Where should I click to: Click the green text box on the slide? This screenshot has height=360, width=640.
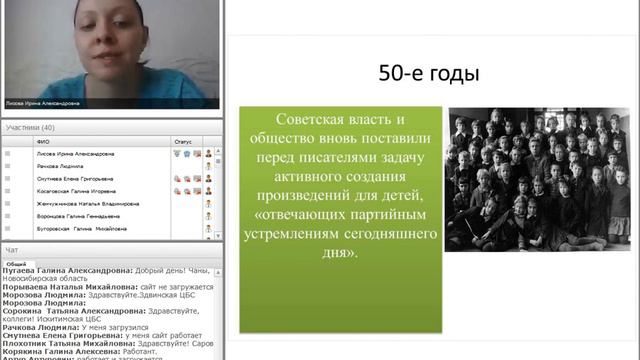(x=340, y=220)
